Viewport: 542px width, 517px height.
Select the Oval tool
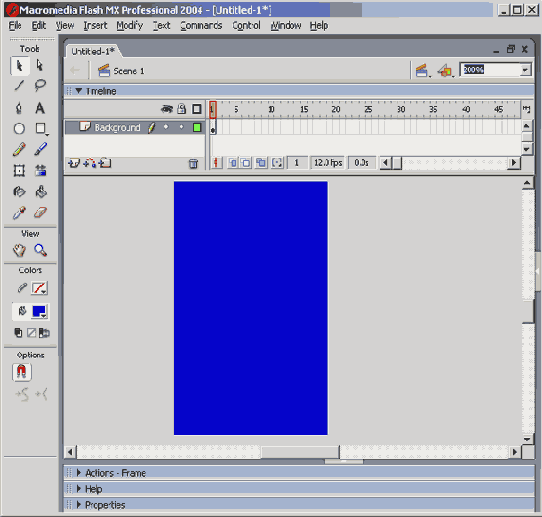(19, 129)
